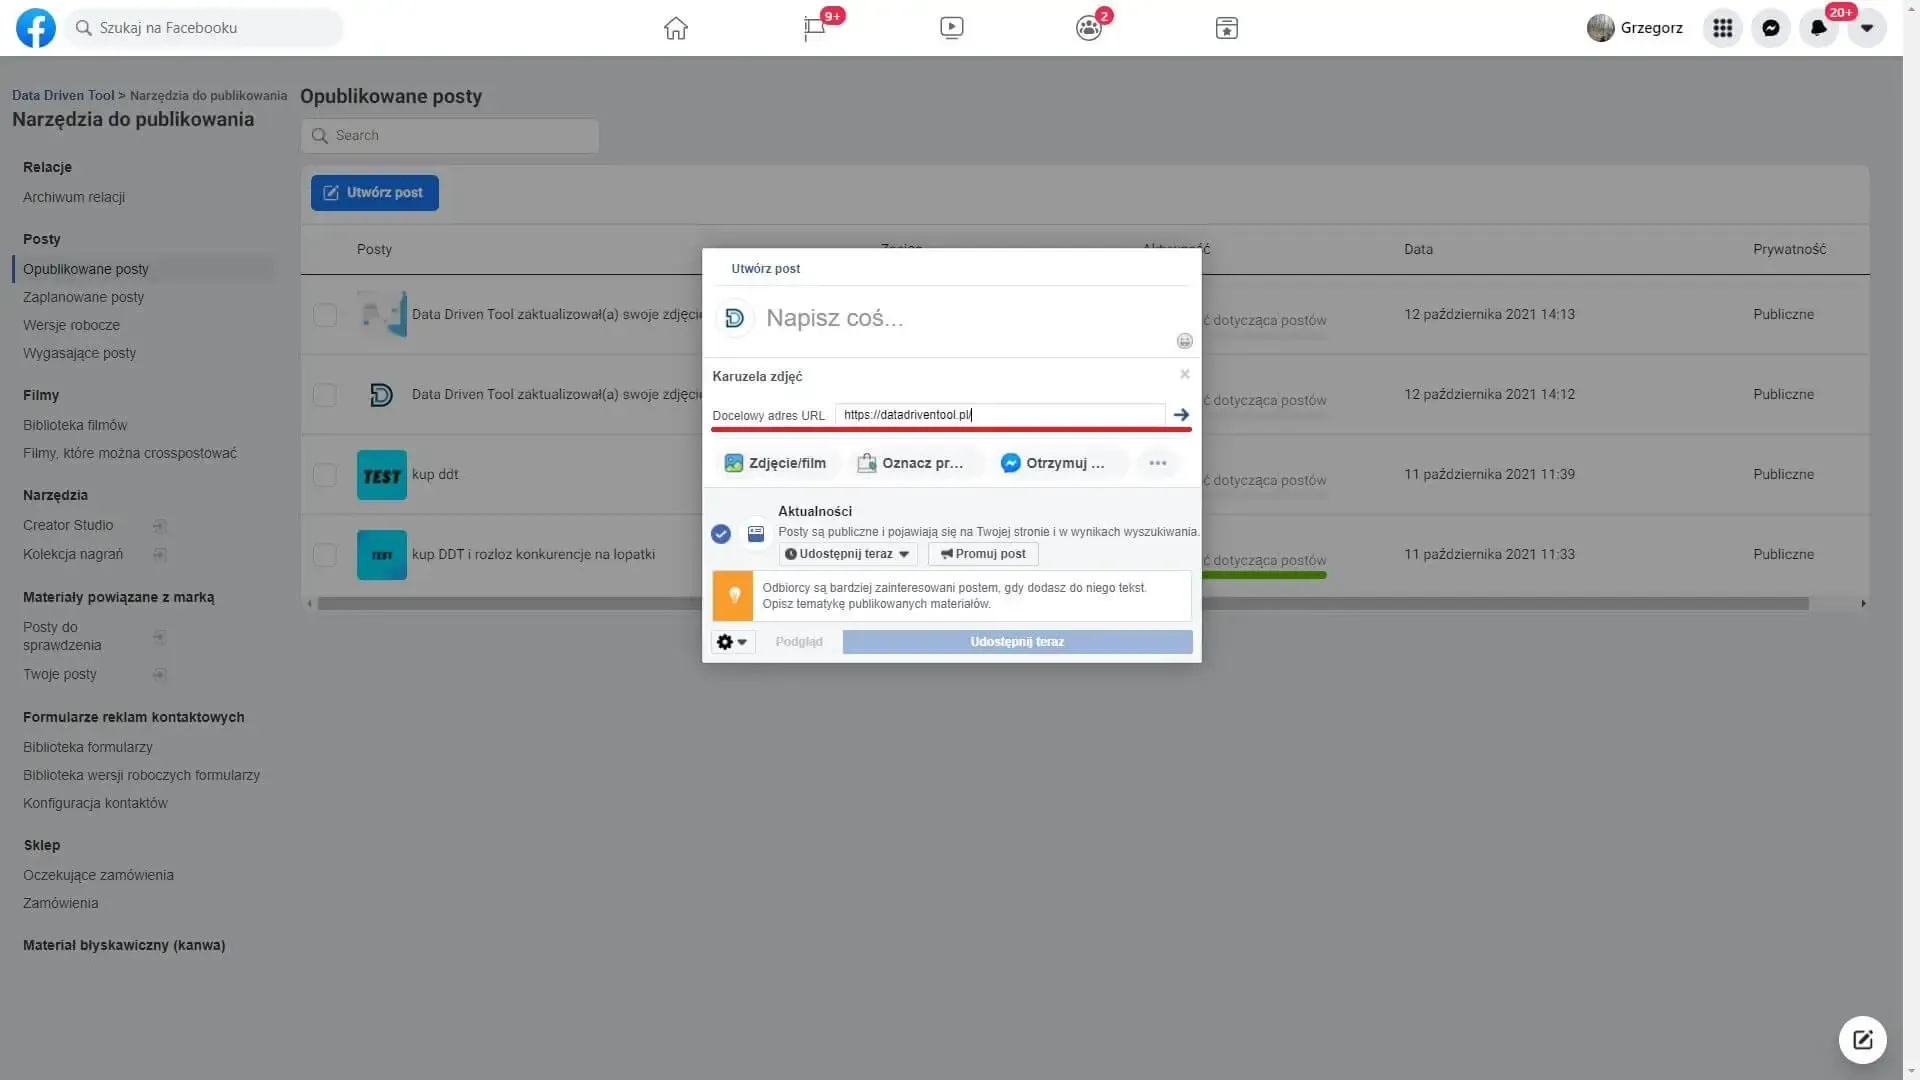
Task: Open the Home feed icon
Action: [x=676, y=28]
